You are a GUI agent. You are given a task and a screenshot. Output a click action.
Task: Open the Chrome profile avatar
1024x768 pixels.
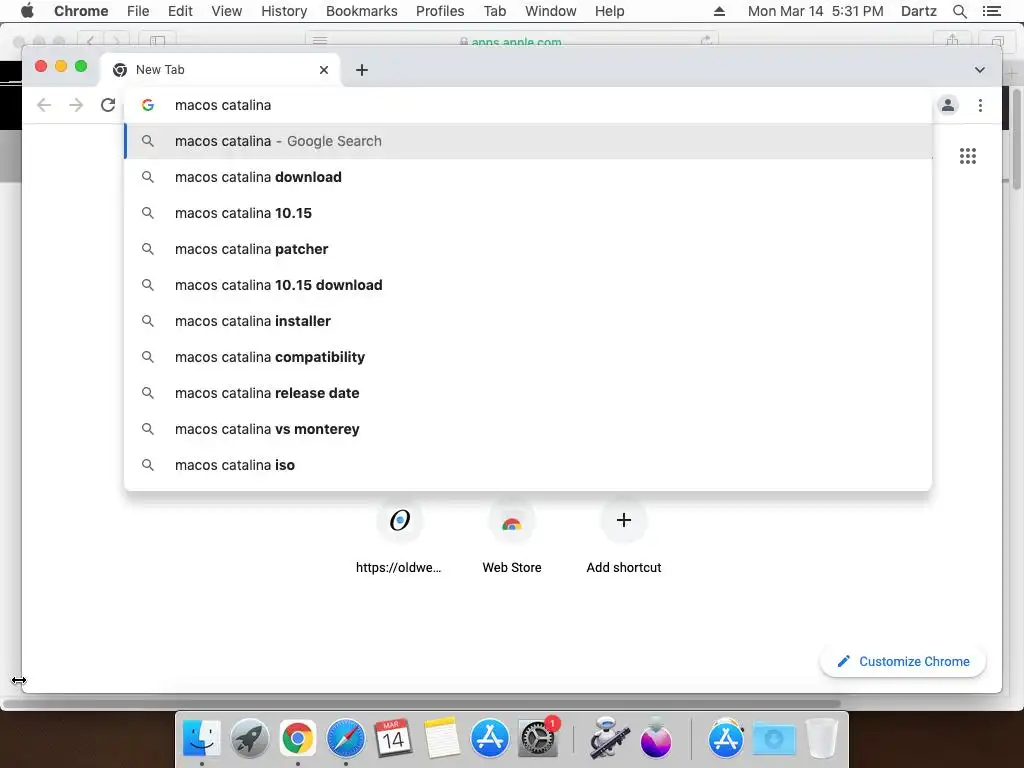tap(948, 105)
